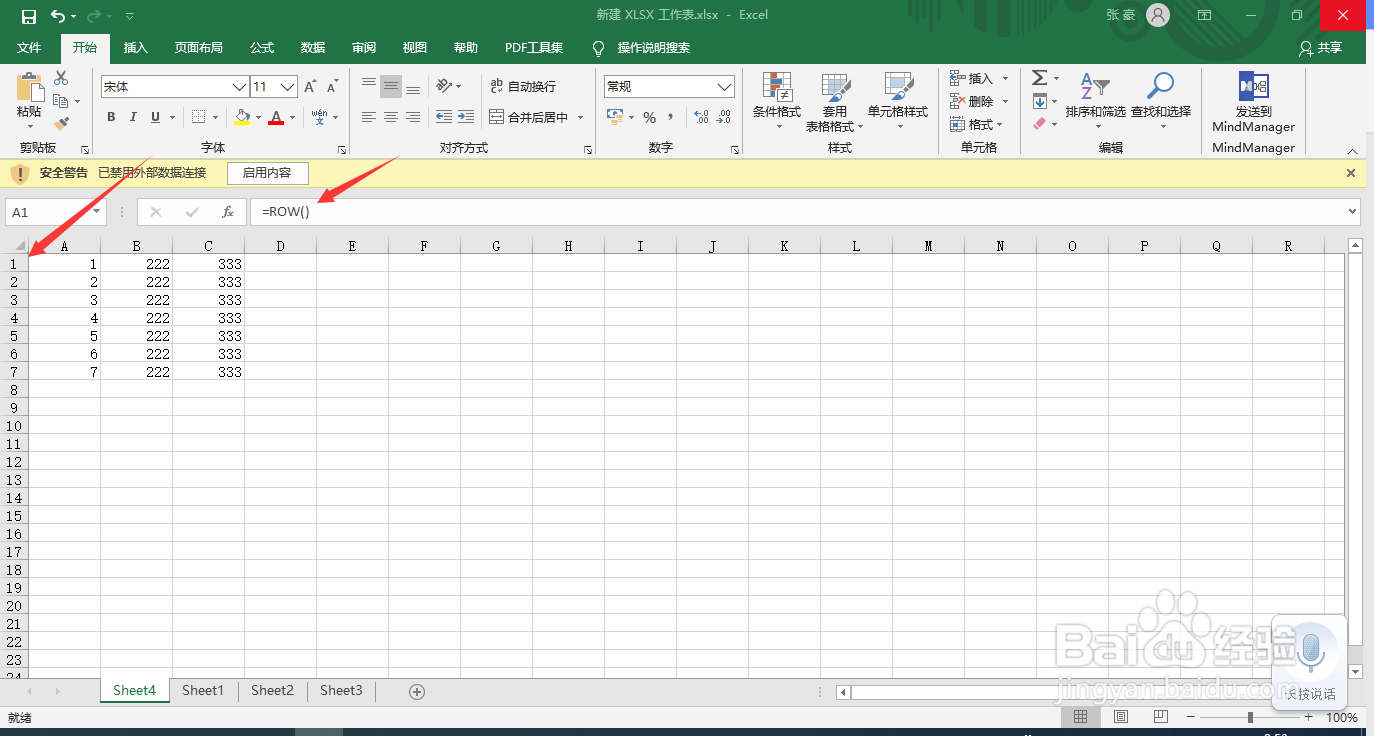Open the font name dropdown 宋体
Image resolution: width=1374 pixels, height=736 pixels.
239,87
